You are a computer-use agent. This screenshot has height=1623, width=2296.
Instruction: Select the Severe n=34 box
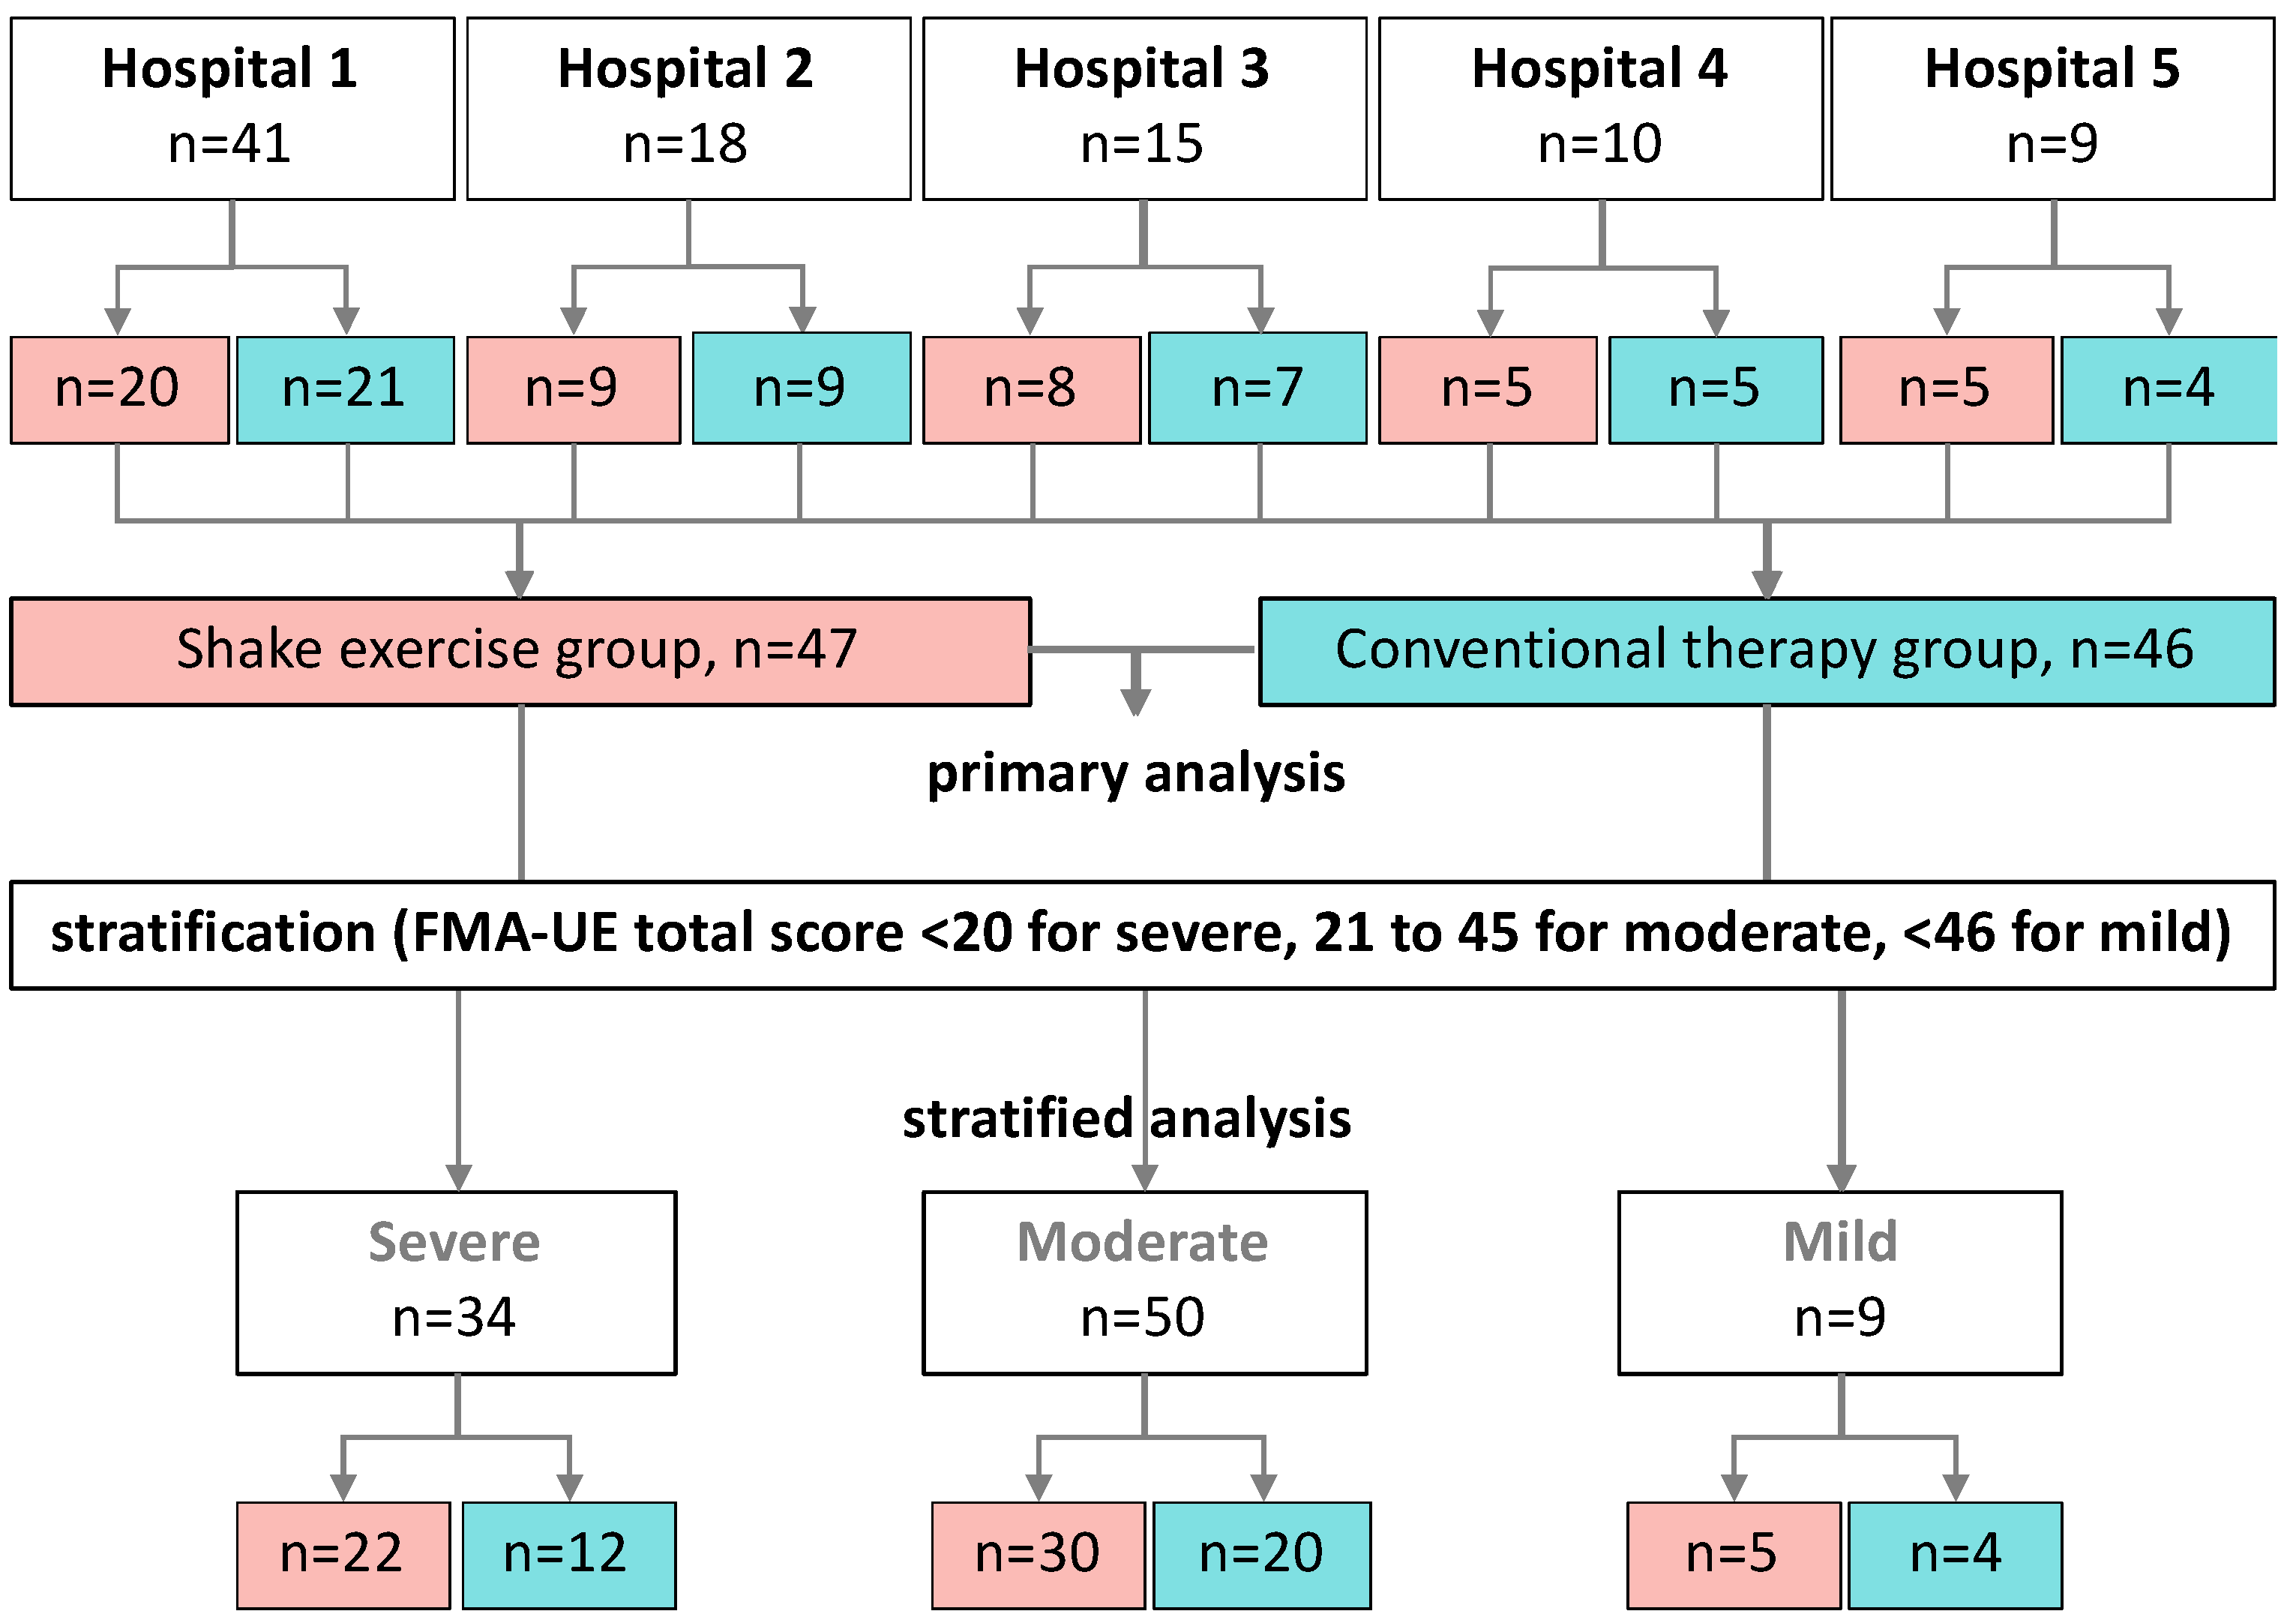(x=457, y=1283)
